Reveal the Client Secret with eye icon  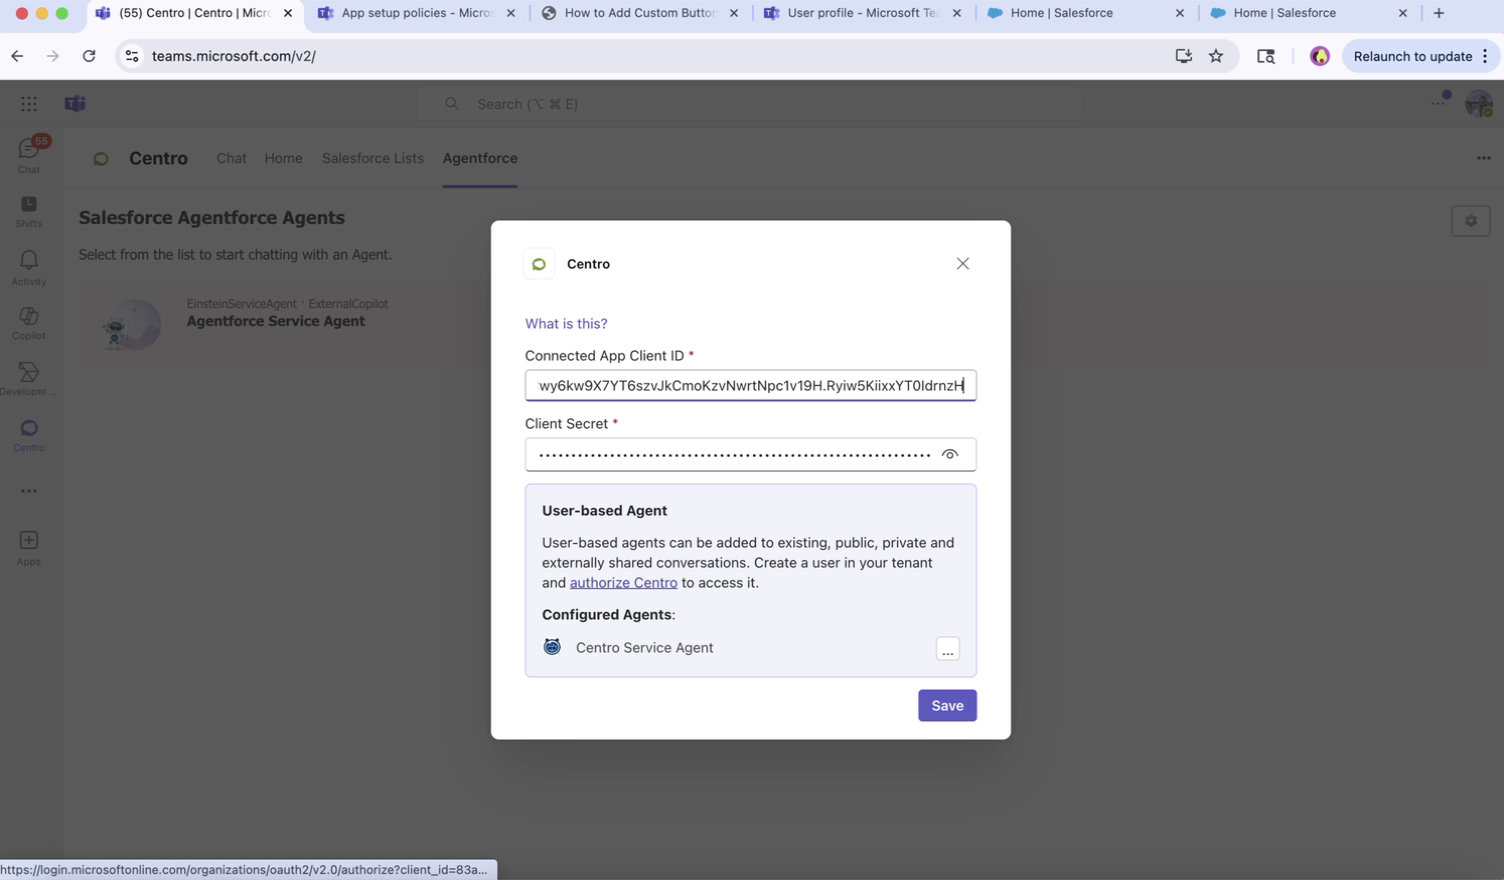click(950, 455)
